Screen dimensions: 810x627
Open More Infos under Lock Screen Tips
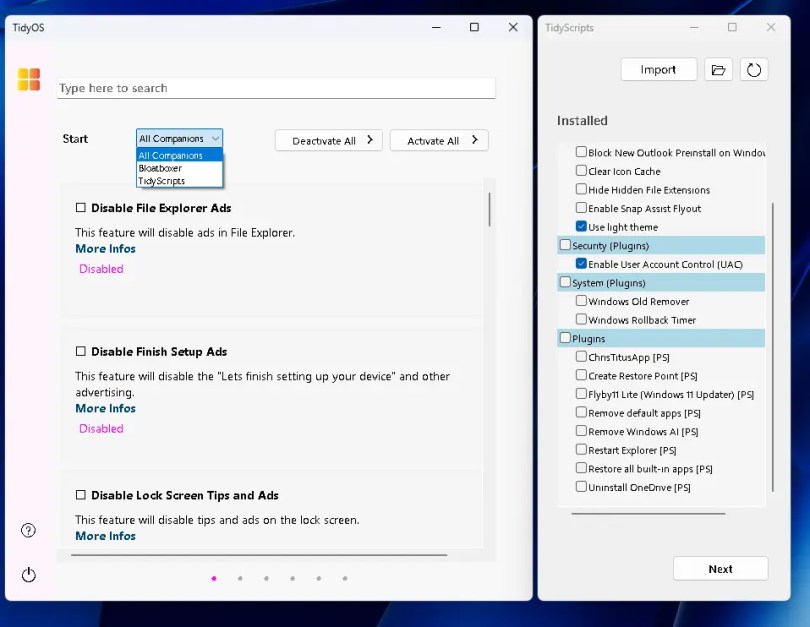105,536
